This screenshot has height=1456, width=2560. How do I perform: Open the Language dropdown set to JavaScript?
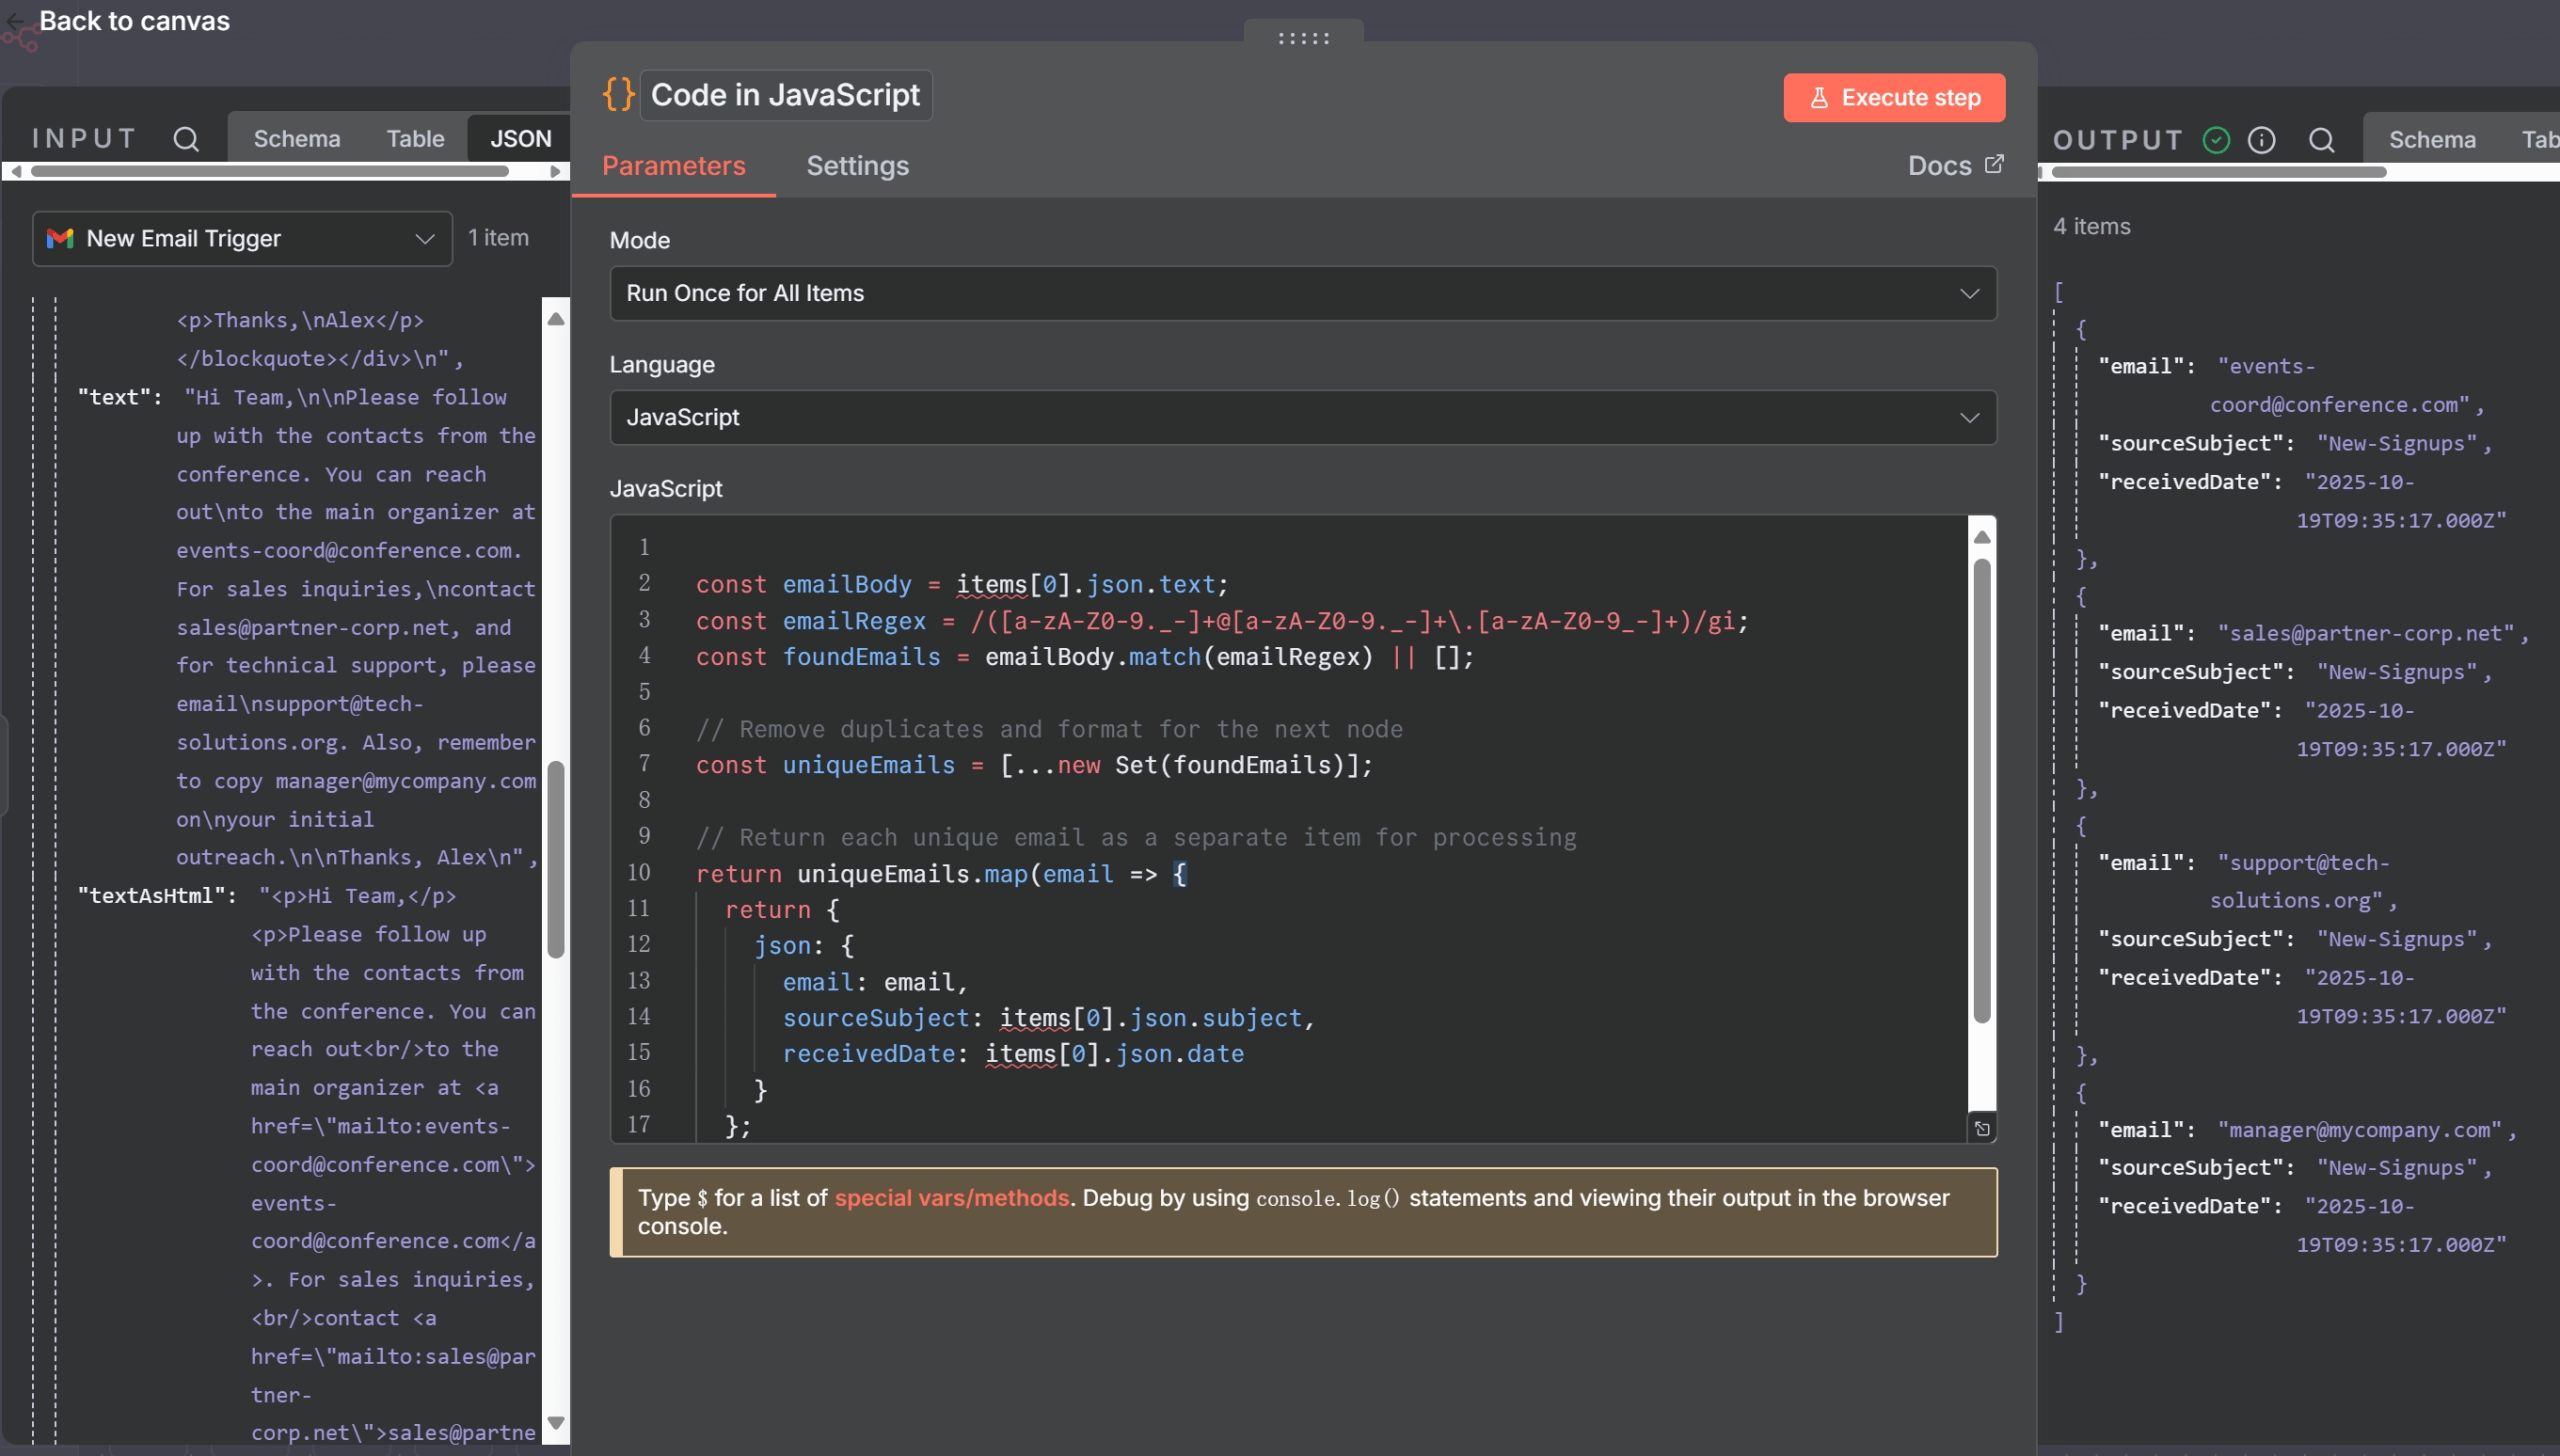pos(1302,417)
